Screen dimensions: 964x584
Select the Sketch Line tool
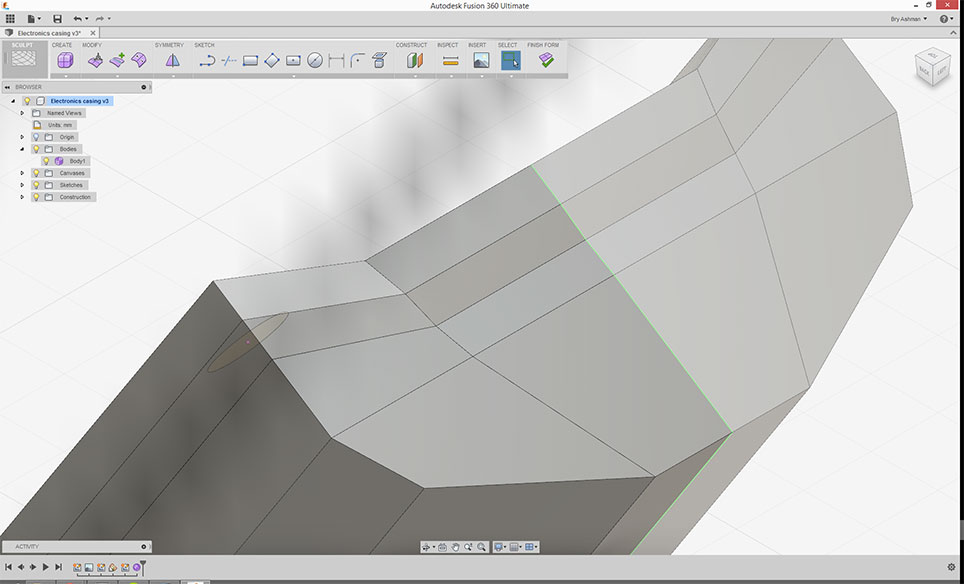207,60
